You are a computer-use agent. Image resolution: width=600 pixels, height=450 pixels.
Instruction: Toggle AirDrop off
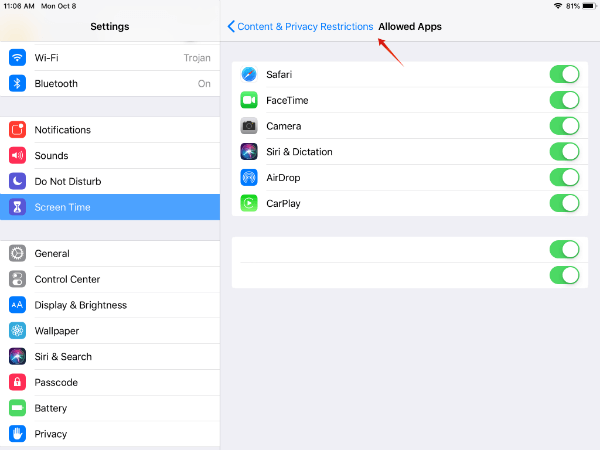(564, 178)
